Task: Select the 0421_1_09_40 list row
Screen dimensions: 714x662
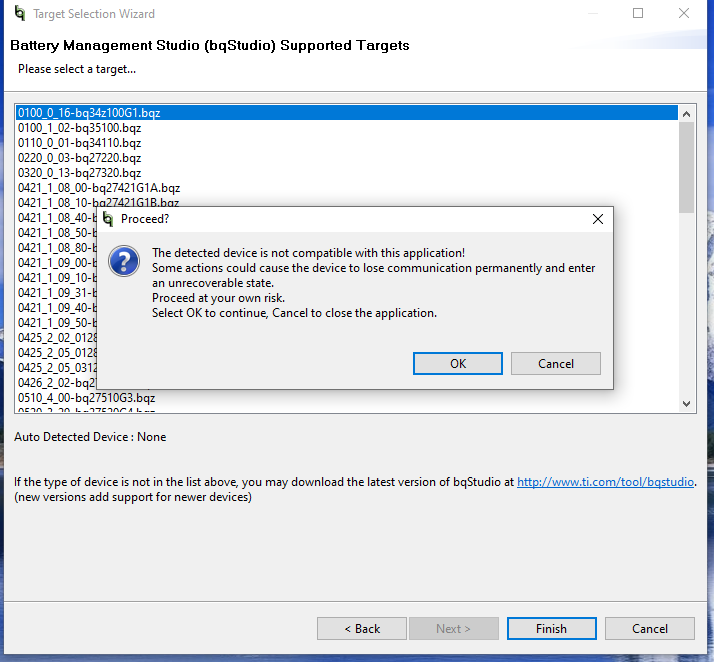Action: (56, 308)
